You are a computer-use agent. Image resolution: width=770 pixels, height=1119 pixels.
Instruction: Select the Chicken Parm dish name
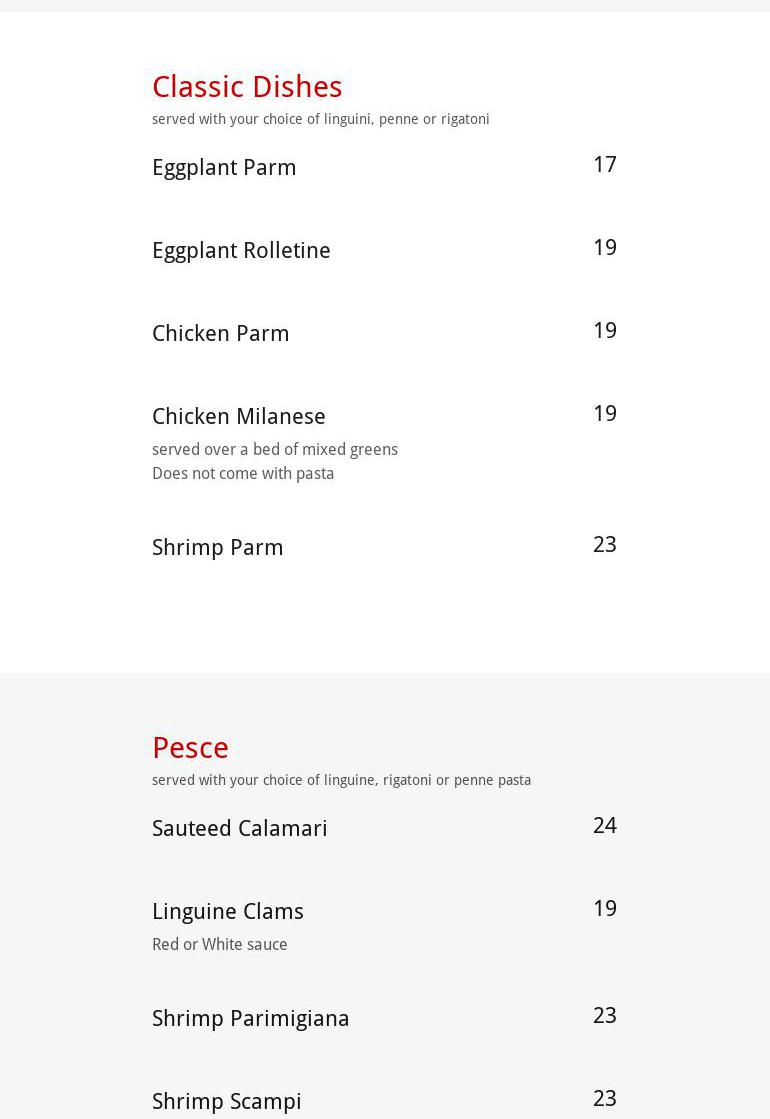(x=220, y=333)
